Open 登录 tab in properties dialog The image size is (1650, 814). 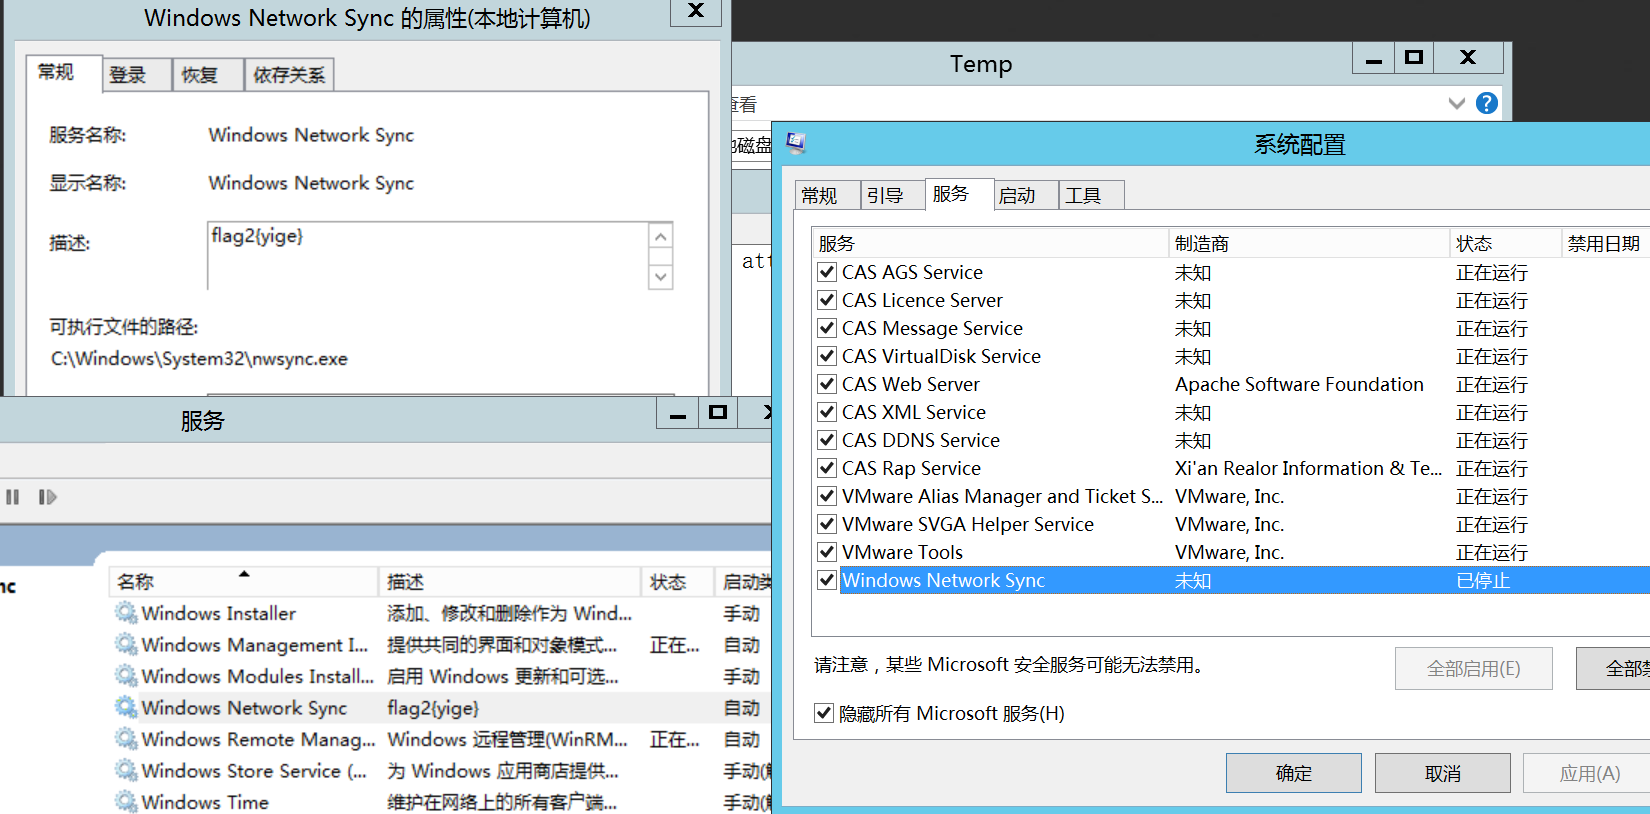click(x=137, y=75)
